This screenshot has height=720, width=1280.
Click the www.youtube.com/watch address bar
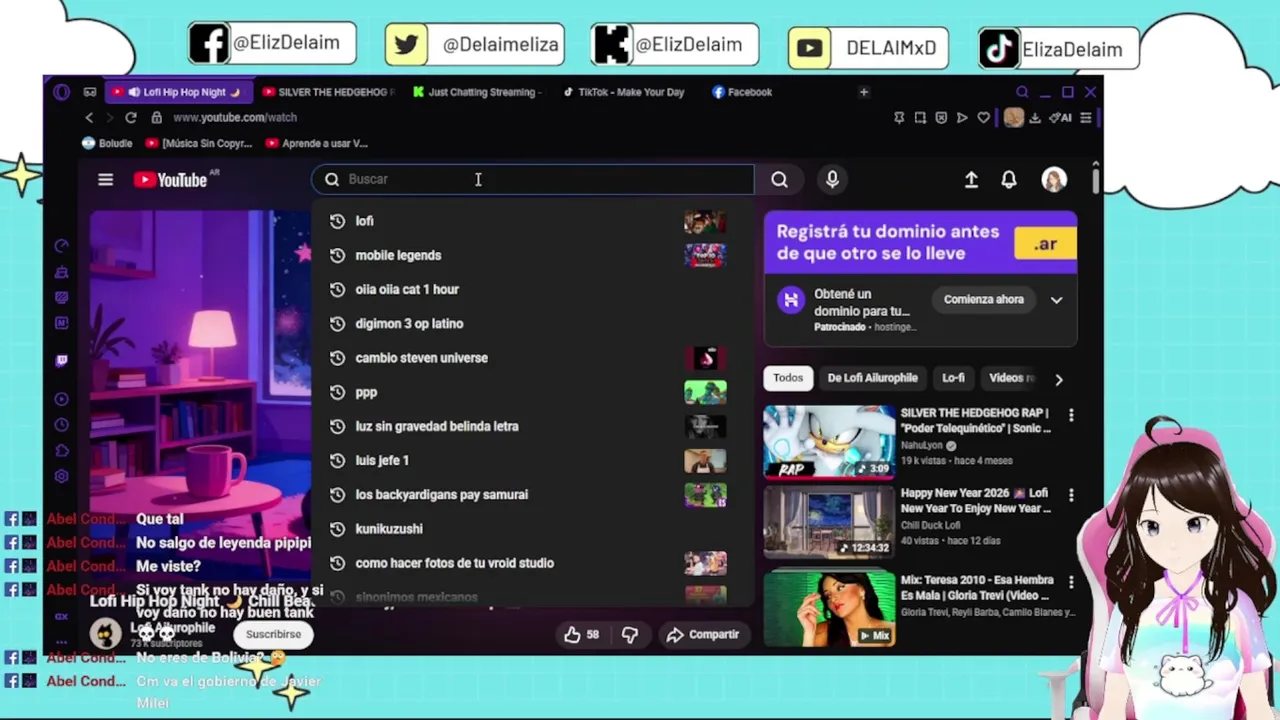[235, 118]
